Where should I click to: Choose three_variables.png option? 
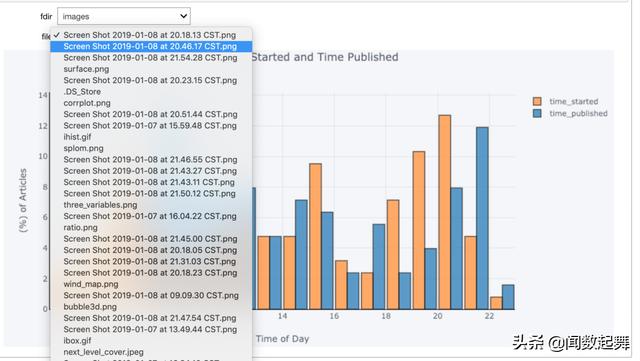[x=151, y=205]
